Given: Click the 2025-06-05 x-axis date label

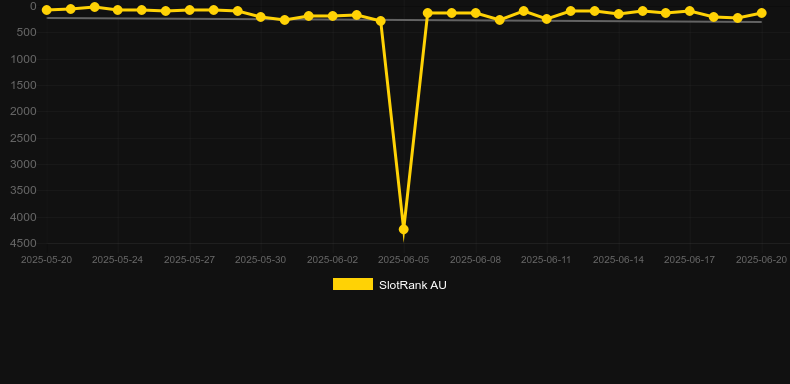Looking at the screenshot, I should (404, 260).
